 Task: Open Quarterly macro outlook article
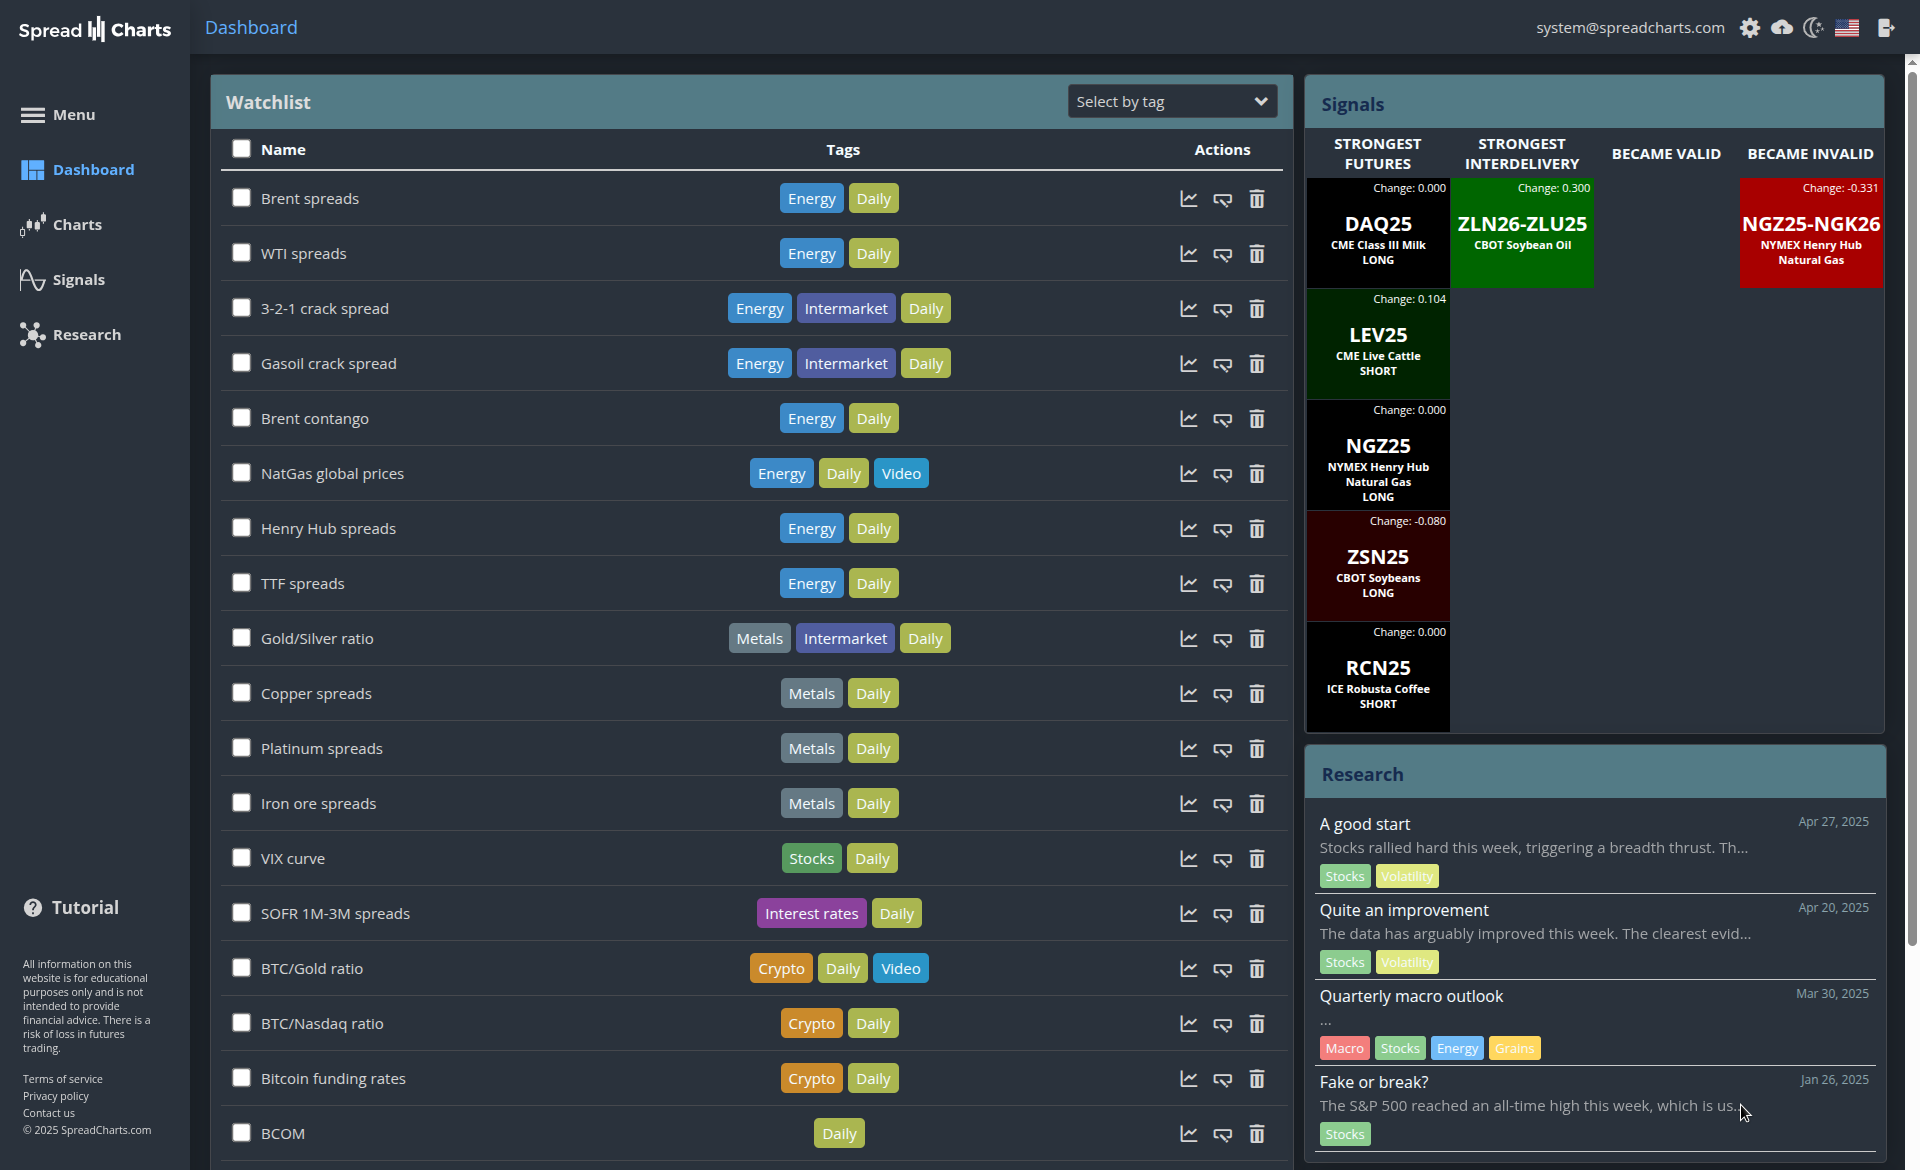coord(1411,997)
